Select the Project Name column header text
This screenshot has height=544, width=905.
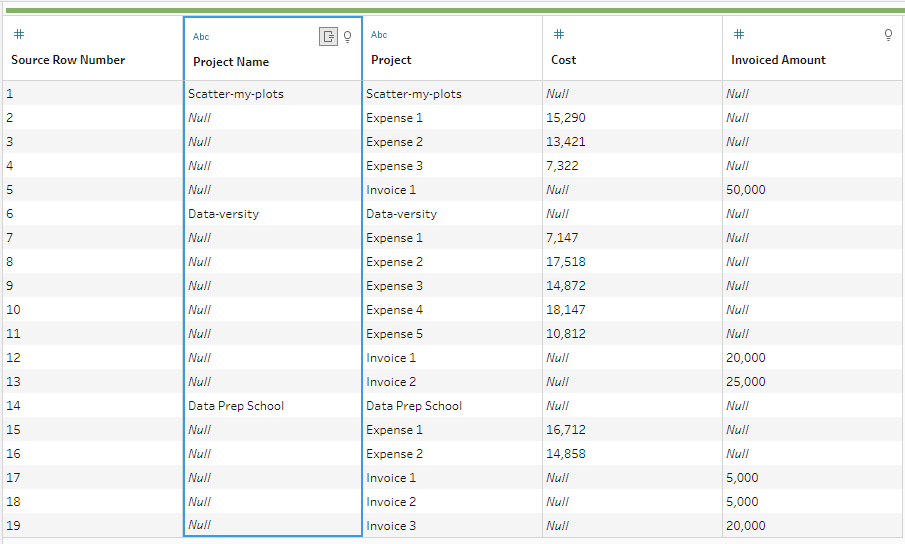point(231,62)
